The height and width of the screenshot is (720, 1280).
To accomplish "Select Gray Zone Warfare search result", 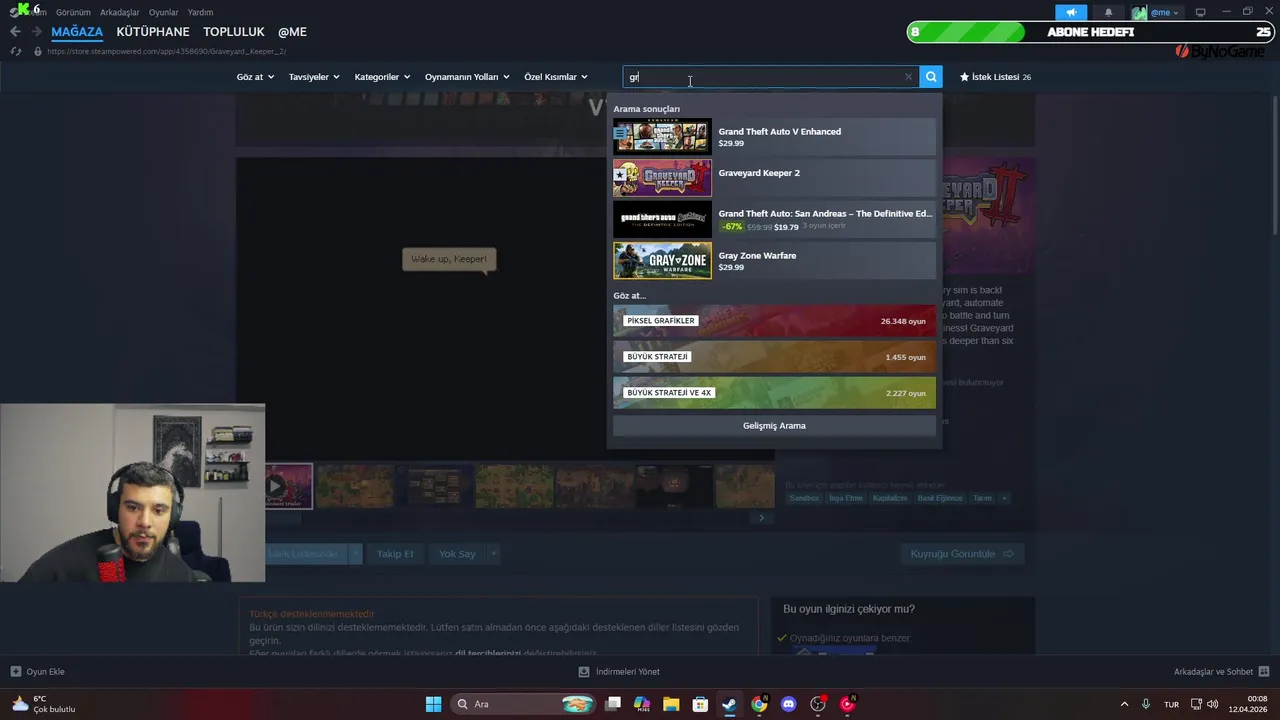I will (x=774, y=260).
